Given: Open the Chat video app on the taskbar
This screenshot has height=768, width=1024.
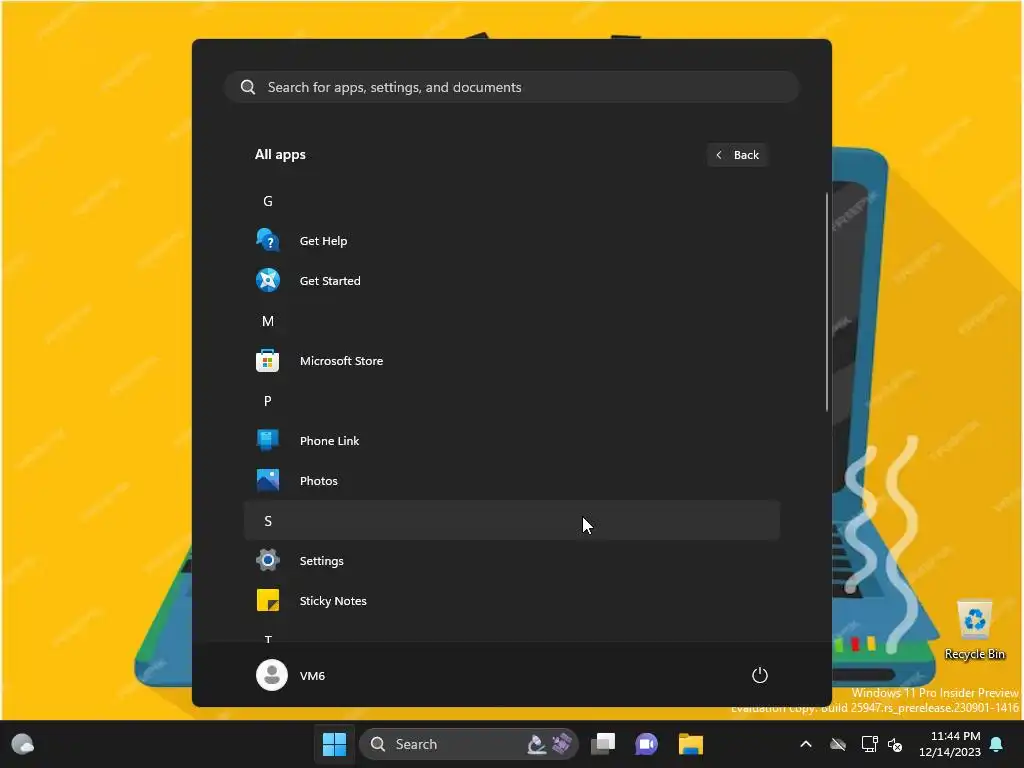Looking at the screenshot, I should click(x=647, y=744).
